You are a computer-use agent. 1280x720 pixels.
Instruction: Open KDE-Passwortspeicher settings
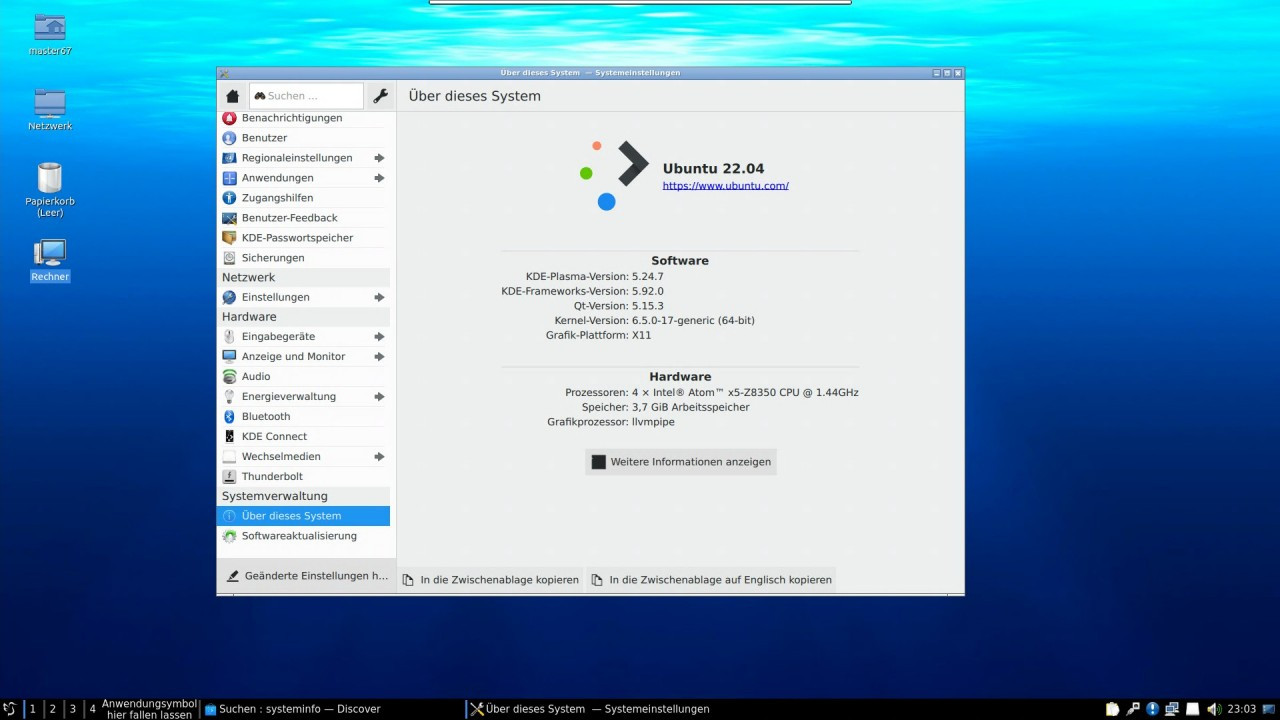pyautogui.click(x=303, y=238)
